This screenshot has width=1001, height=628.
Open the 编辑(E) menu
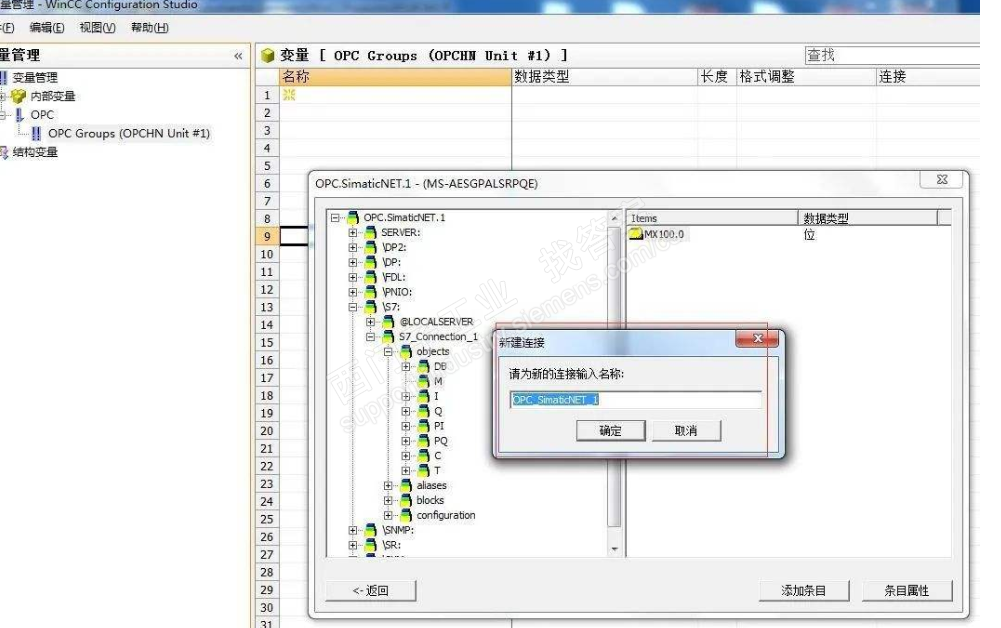[x=47, y=27]
